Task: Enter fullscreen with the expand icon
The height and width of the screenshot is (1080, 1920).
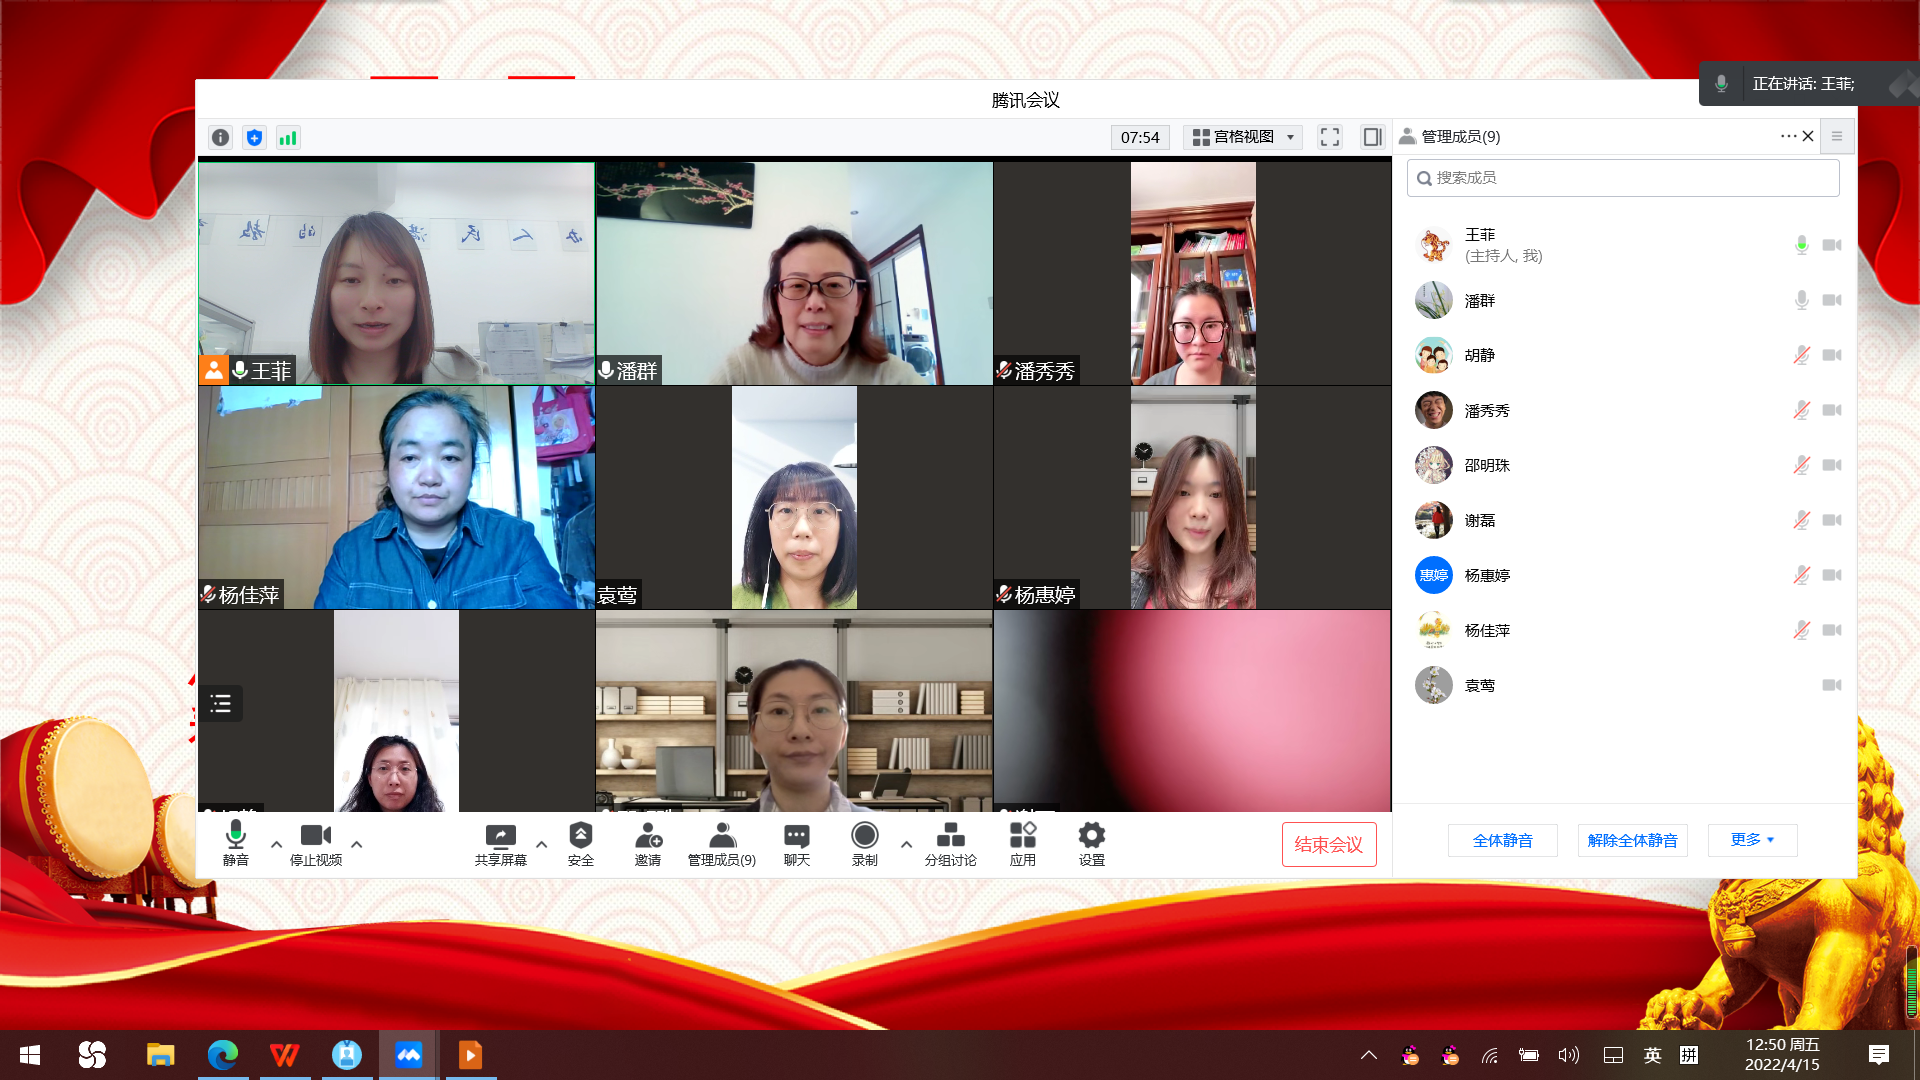Action: point(1329,137)
